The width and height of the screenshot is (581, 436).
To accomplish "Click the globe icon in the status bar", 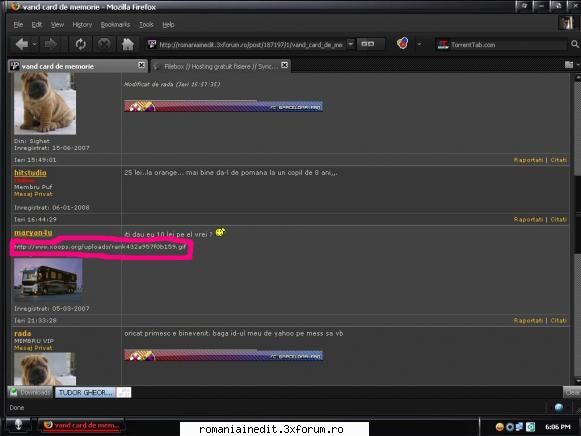I will (559, 407).
